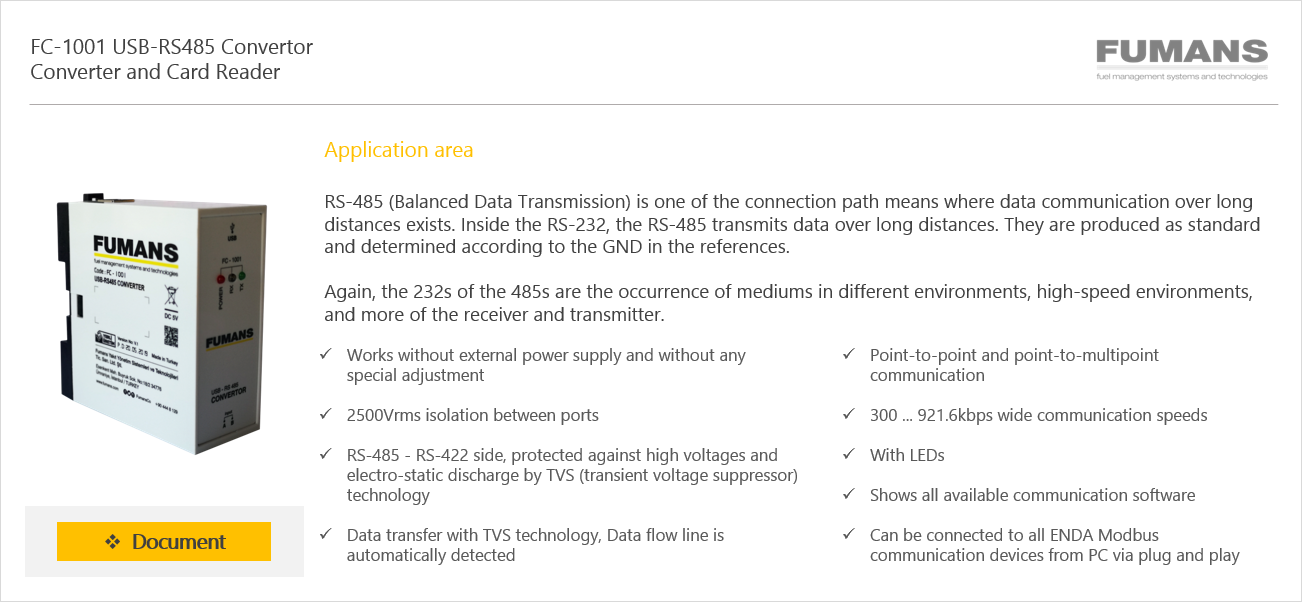
Task: Click checkmark beside 'Can be connected to all ENDA Modbus'
Action: [x=848, y=535]
